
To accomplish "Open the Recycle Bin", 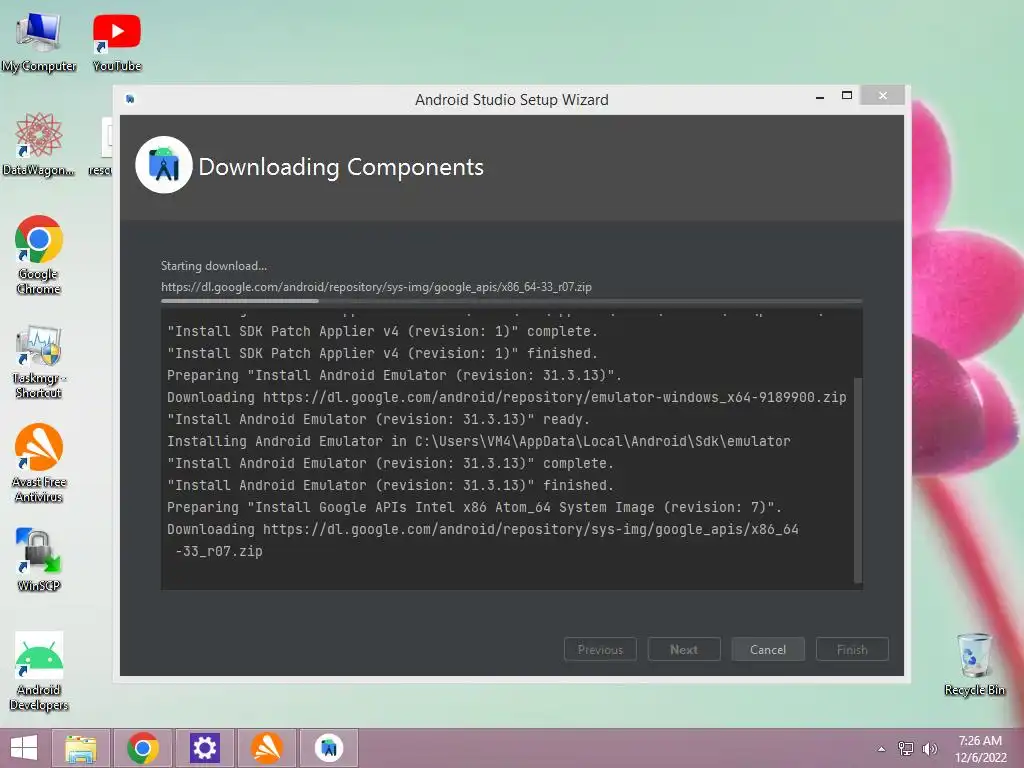I will click(974, 664).
